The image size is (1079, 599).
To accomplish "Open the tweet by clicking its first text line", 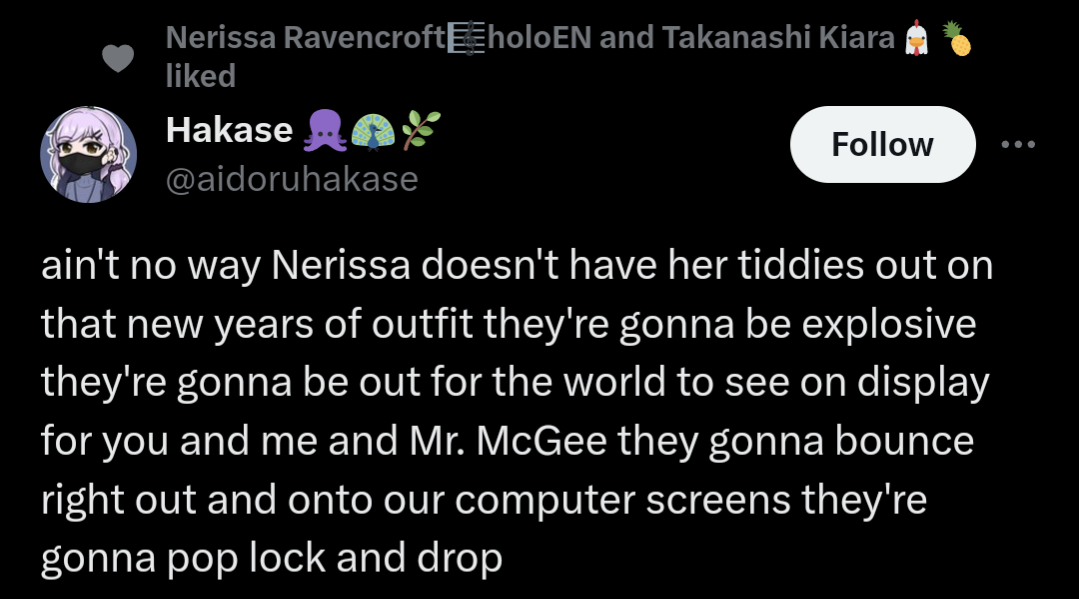I will [517, 266].
